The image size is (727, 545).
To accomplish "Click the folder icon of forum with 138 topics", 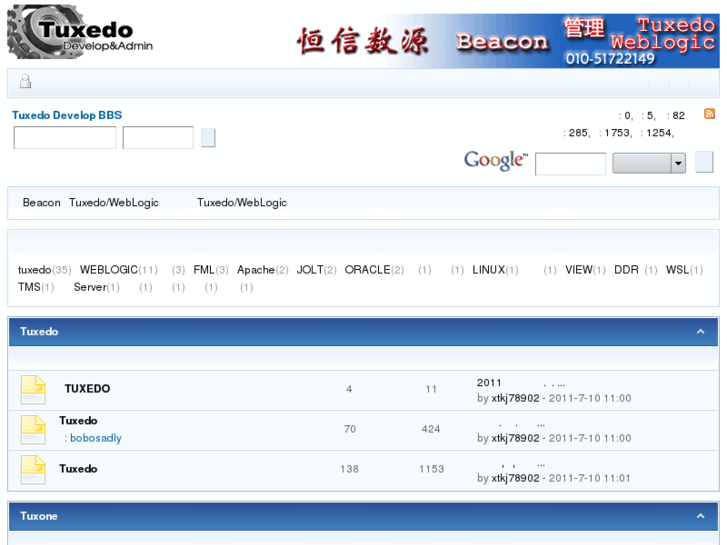I will pyautogui.click(x=33, y=469).
